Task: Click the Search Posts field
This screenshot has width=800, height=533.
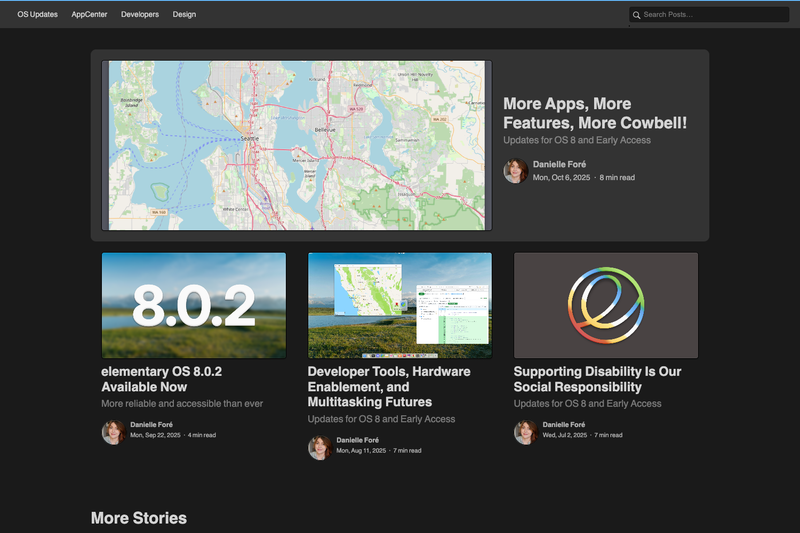Action: click(x=709, y=14)
